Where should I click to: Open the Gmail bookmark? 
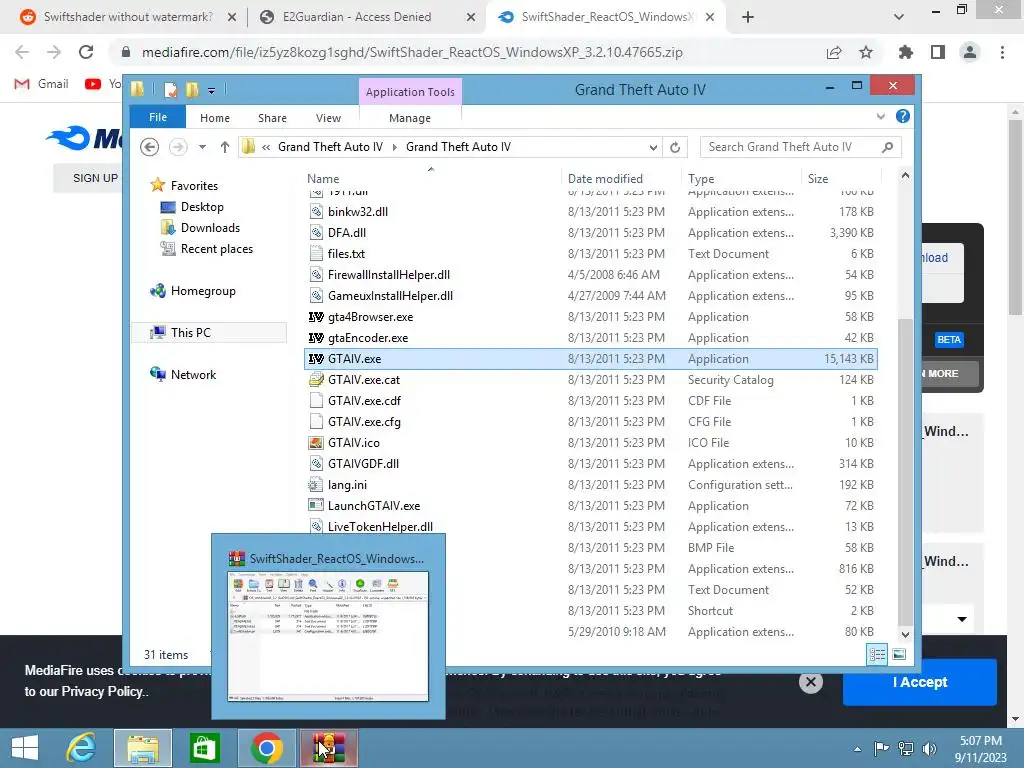pyautogui.click(x=41, y=84)
